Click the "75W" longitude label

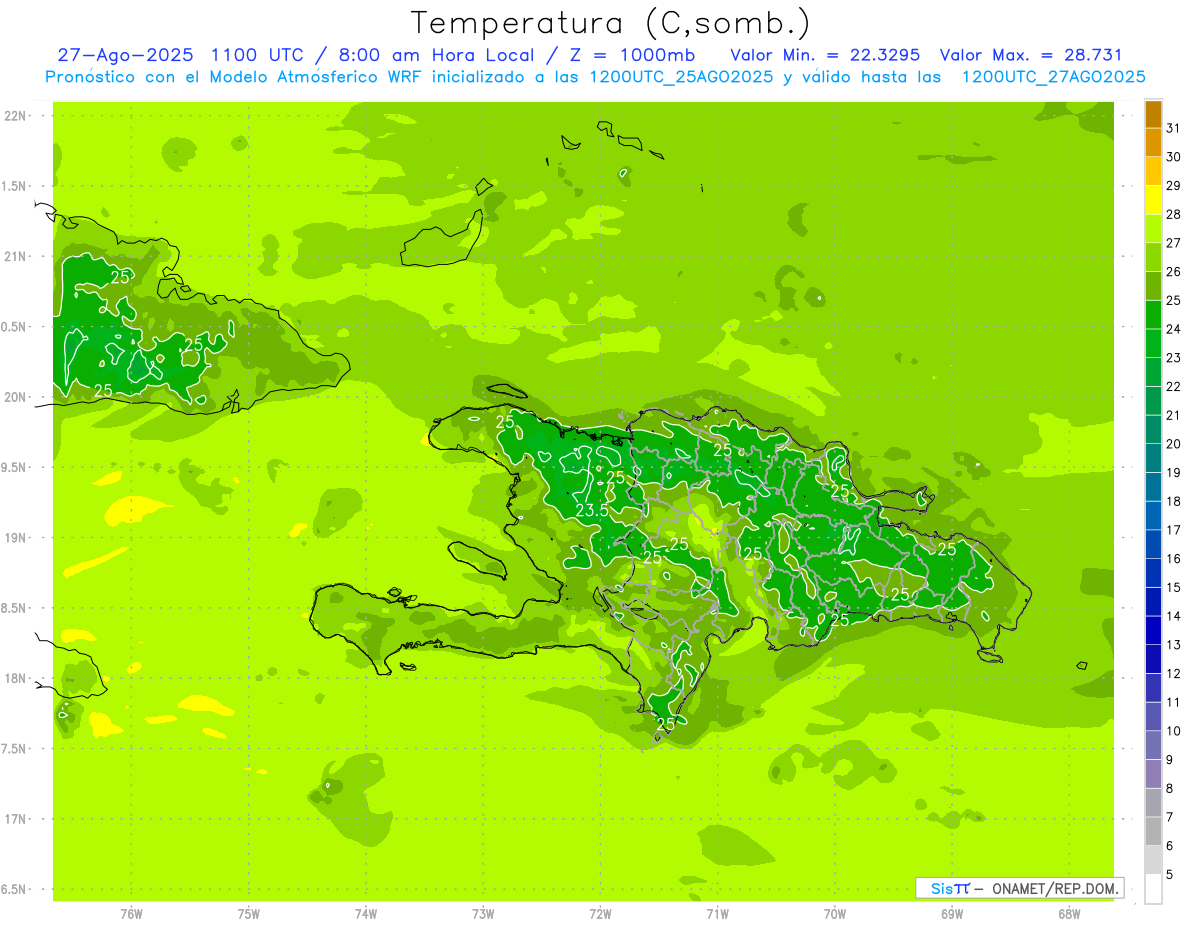pos(249,914)
